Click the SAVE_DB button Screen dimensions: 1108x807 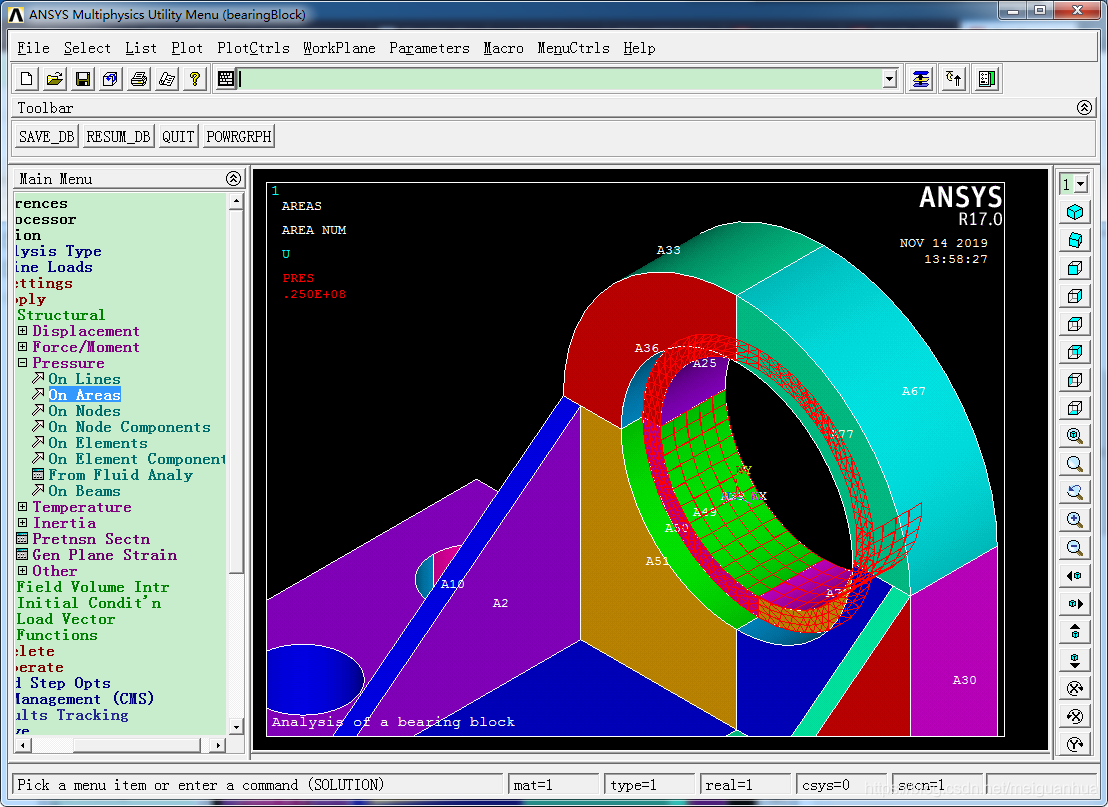47,136
